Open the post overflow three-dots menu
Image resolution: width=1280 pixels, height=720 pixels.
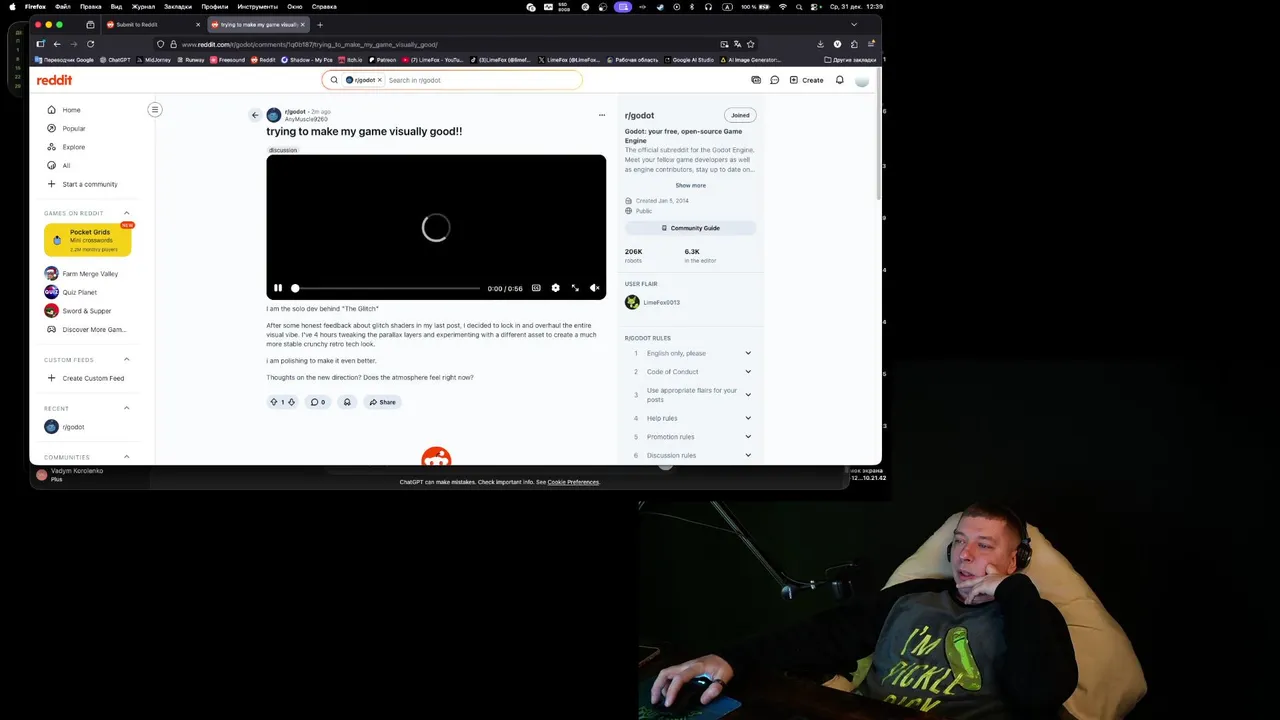point(601,115)
